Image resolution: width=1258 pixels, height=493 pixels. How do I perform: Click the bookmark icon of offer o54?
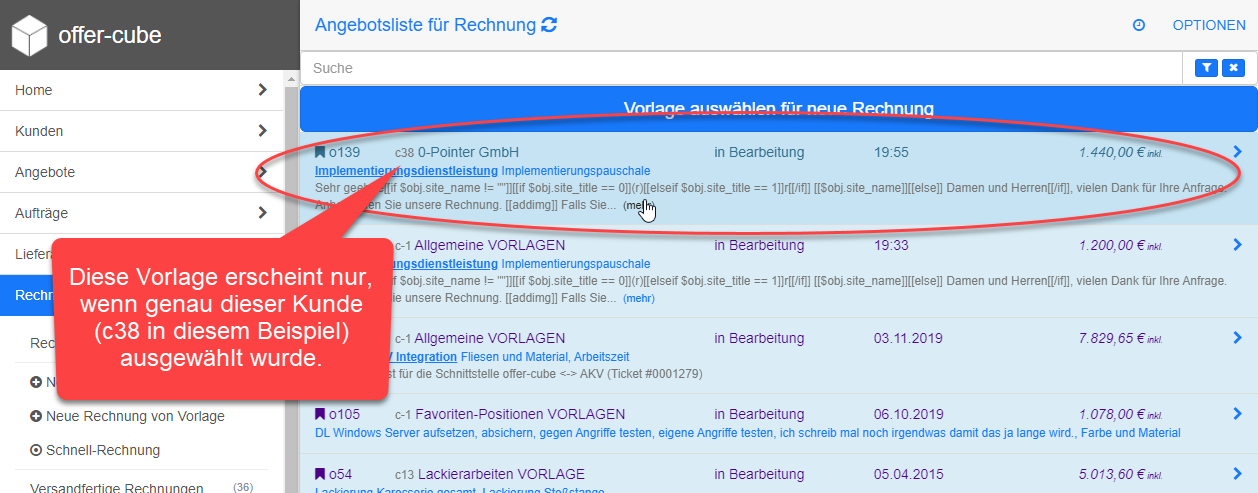click(x=320, y=474)
